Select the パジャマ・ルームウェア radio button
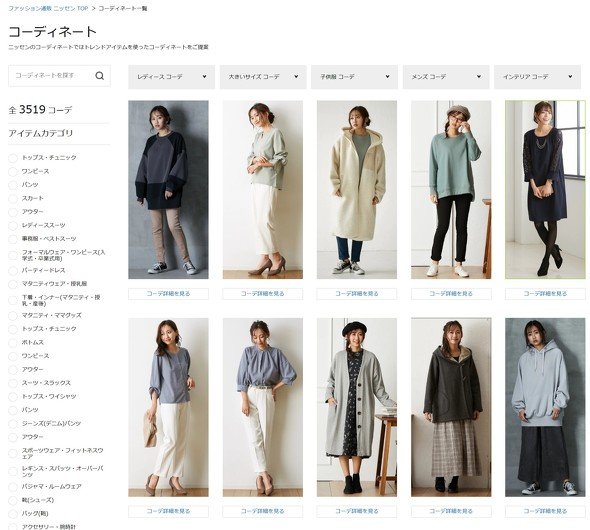The image size is (590, 530). (x=13, y=487)
